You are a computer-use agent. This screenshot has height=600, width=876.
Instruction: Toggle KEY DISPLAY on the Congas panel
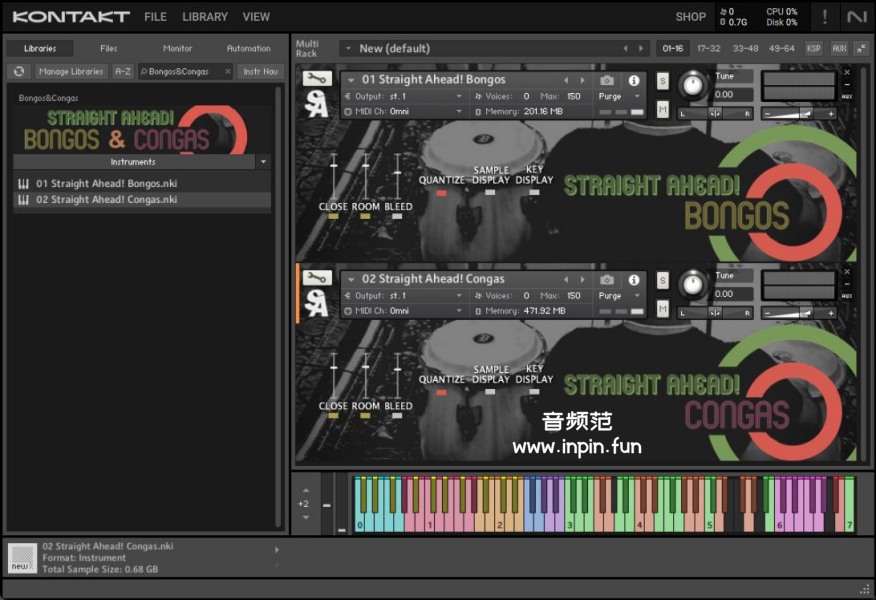[x=534, y=391]
